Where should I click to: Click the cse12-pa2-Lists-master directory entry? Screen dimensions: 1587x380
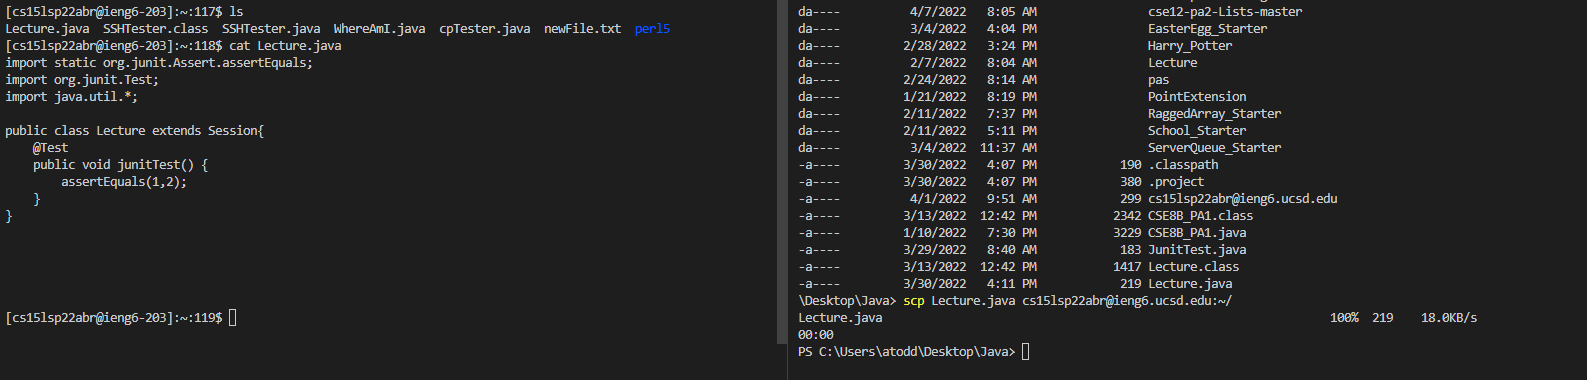coord(1225,12)
